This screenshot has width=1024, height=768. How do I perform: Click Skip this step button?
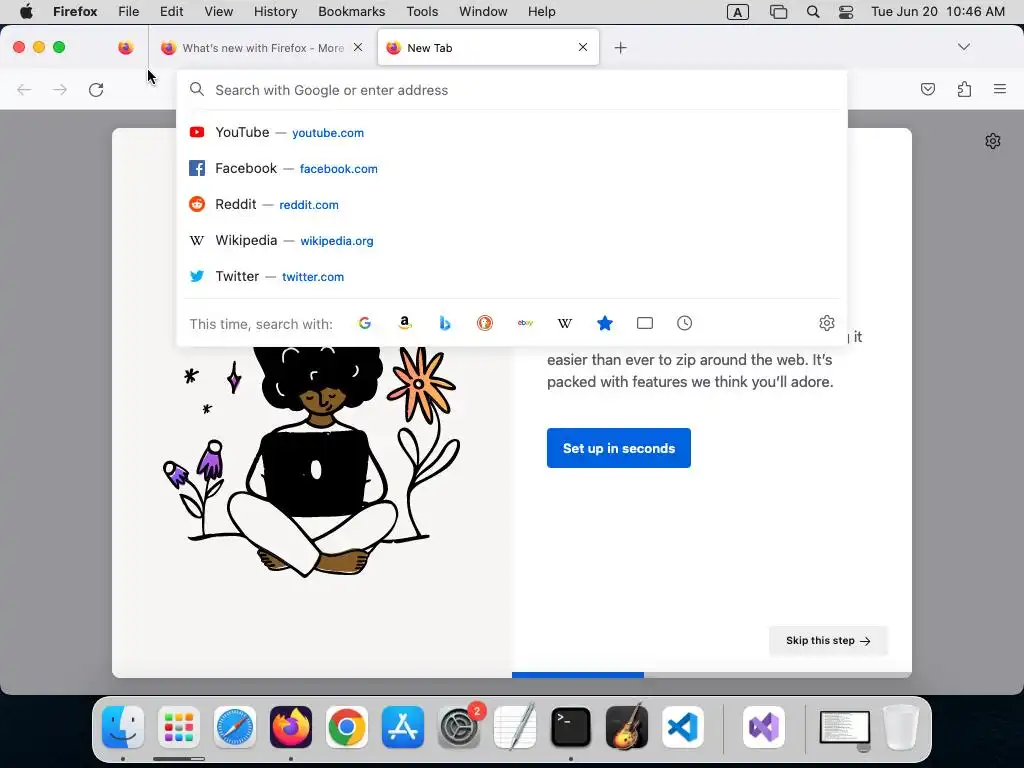[828, 641]
